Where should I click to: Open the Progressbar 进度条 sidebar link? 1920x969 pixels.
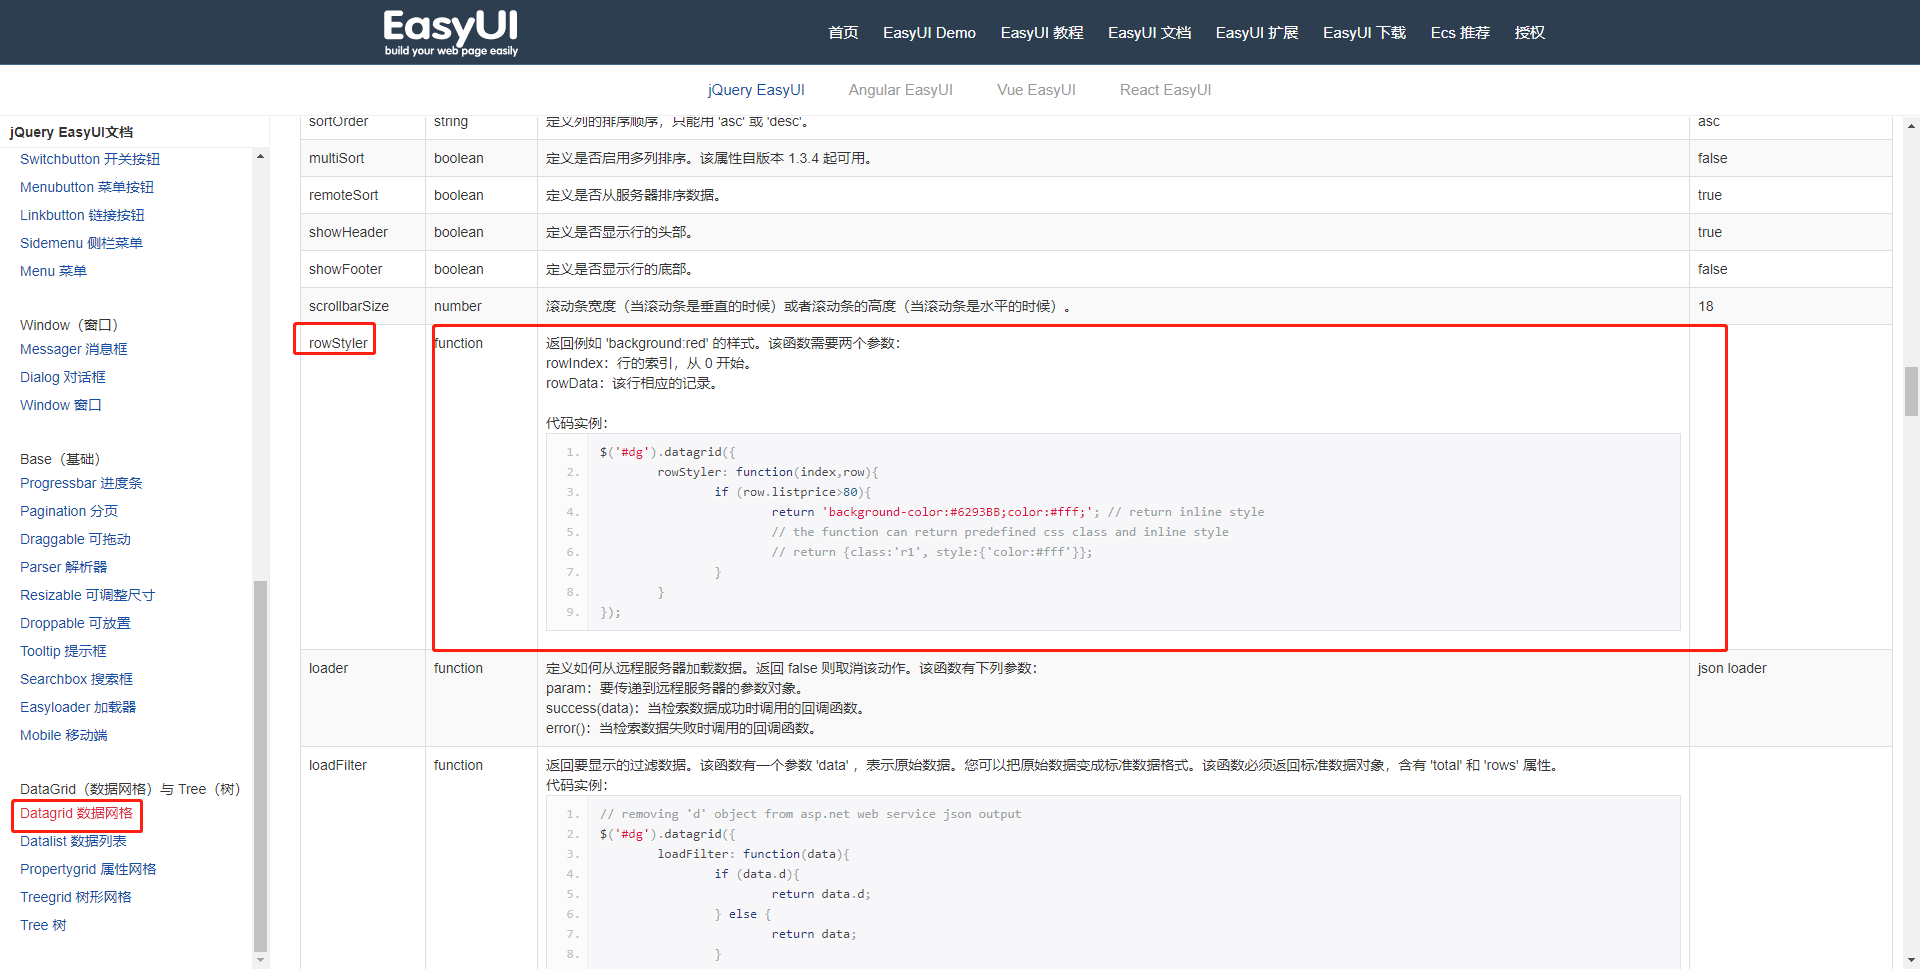coord(81,483)
